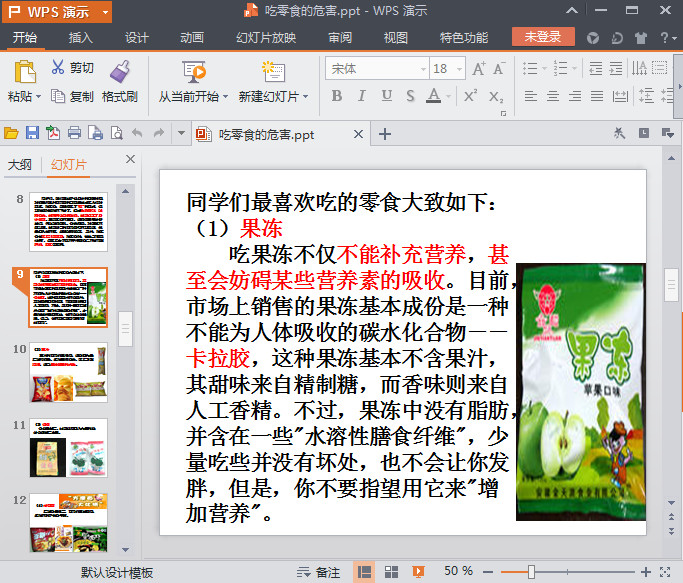
Task: Switch to the 插入 ribbon tab
Action: 81,38
